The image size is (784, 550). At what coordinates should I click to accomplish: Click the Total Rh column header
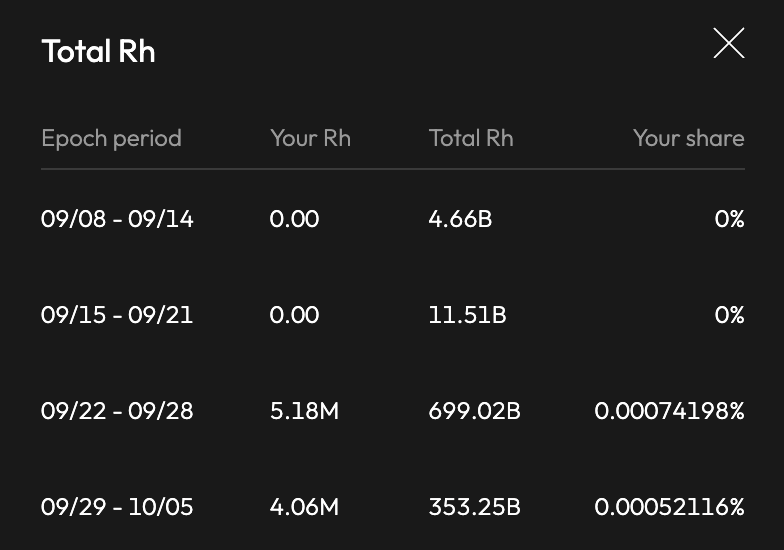tap(470, 138)
